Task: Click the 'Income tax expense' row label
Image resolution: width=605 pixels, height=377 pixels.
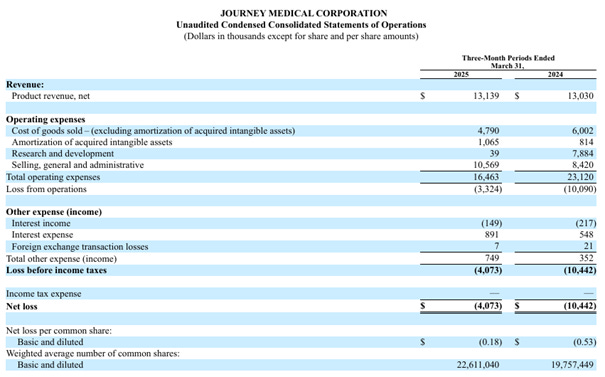Action: click(44, 294)
